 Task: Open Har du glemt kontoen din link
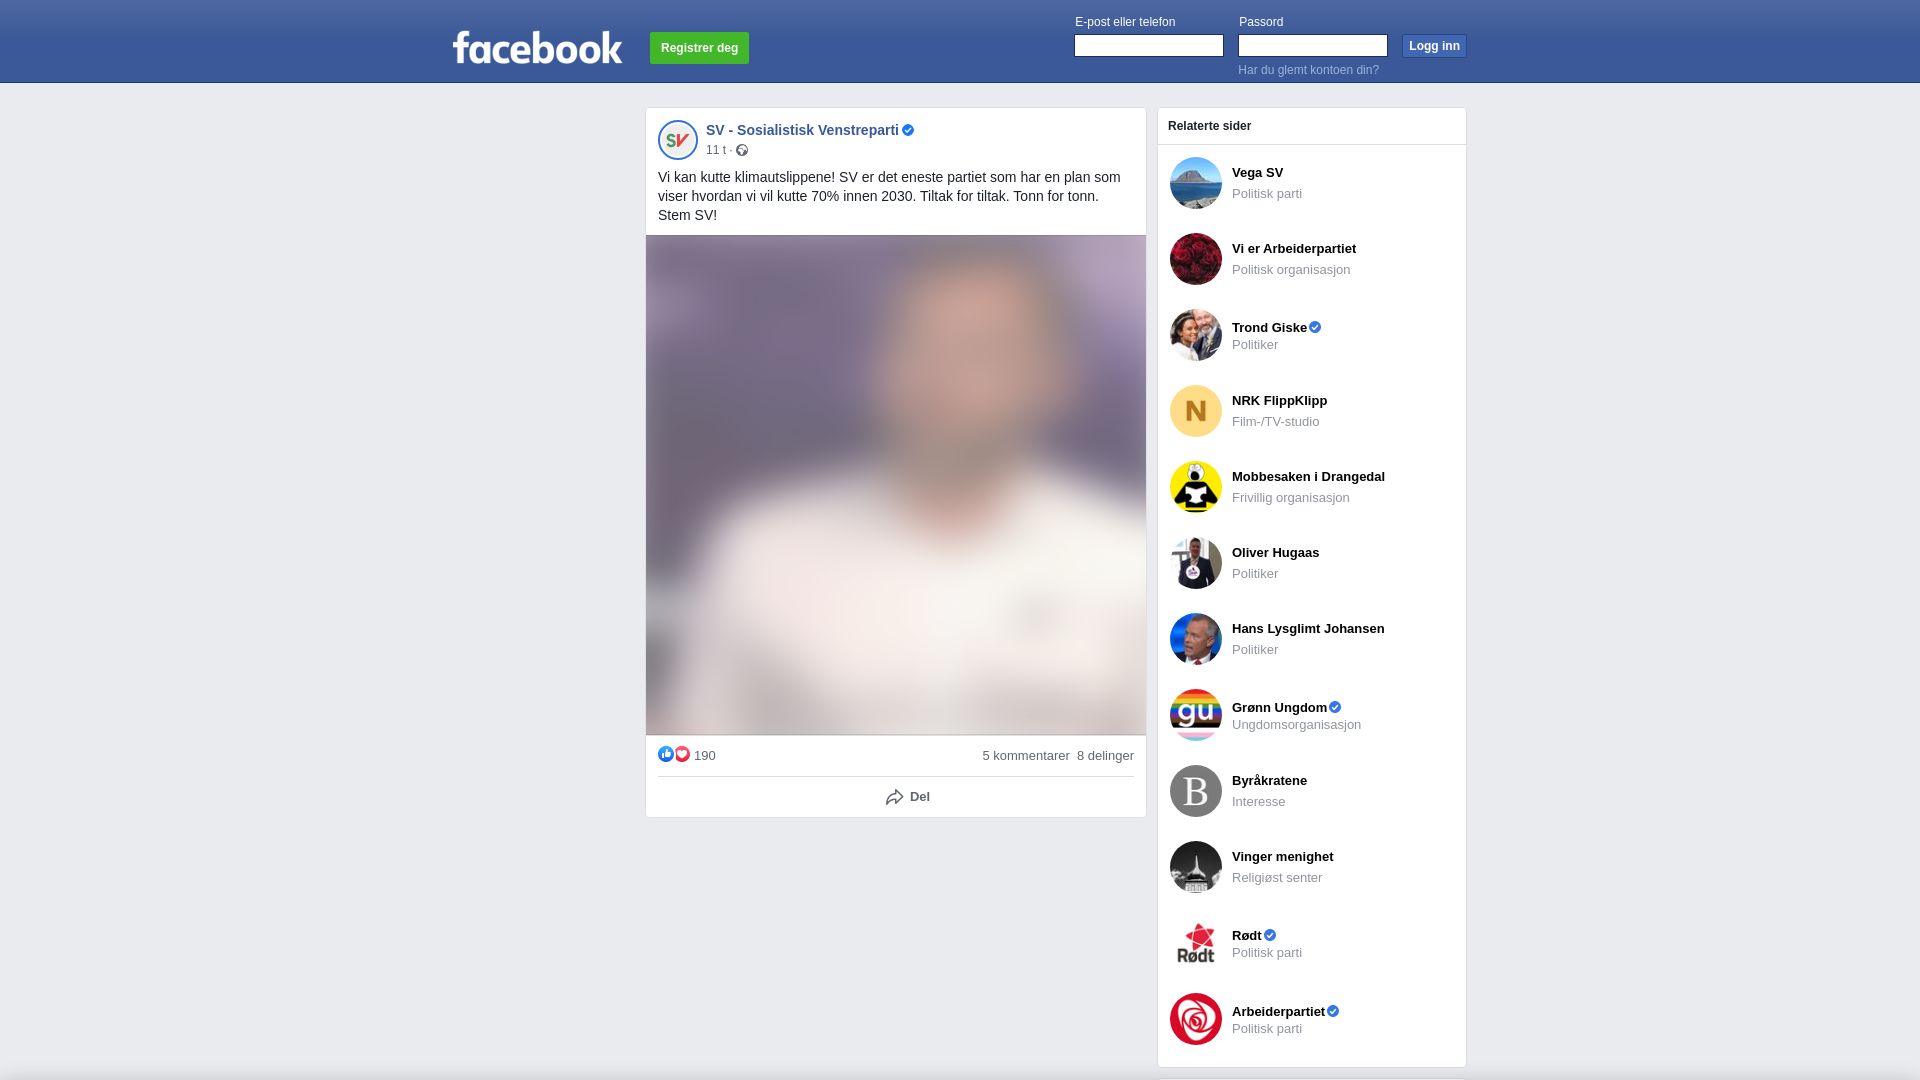pyautogui.click(x=1308, y=70)
